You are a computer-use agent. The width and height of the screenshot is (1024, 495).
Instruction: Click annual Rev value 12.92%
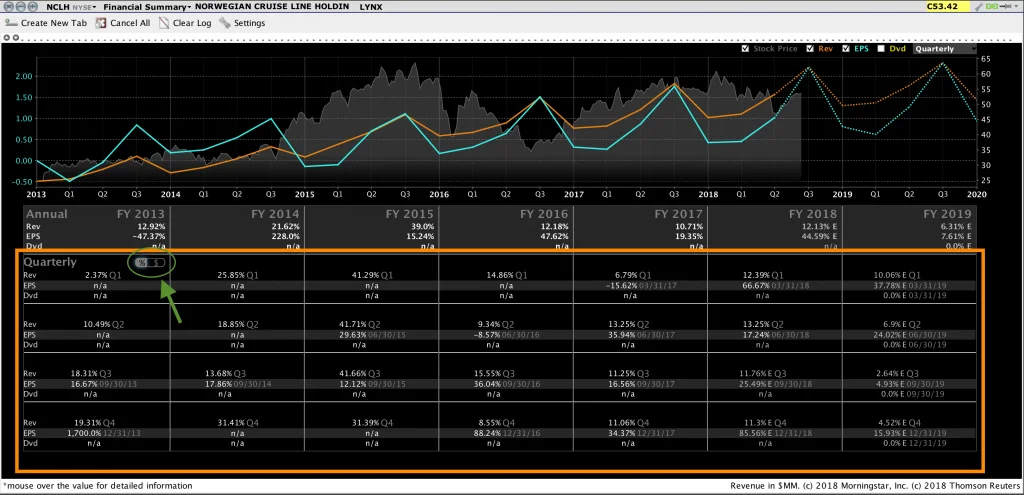[x=152, y=225]
